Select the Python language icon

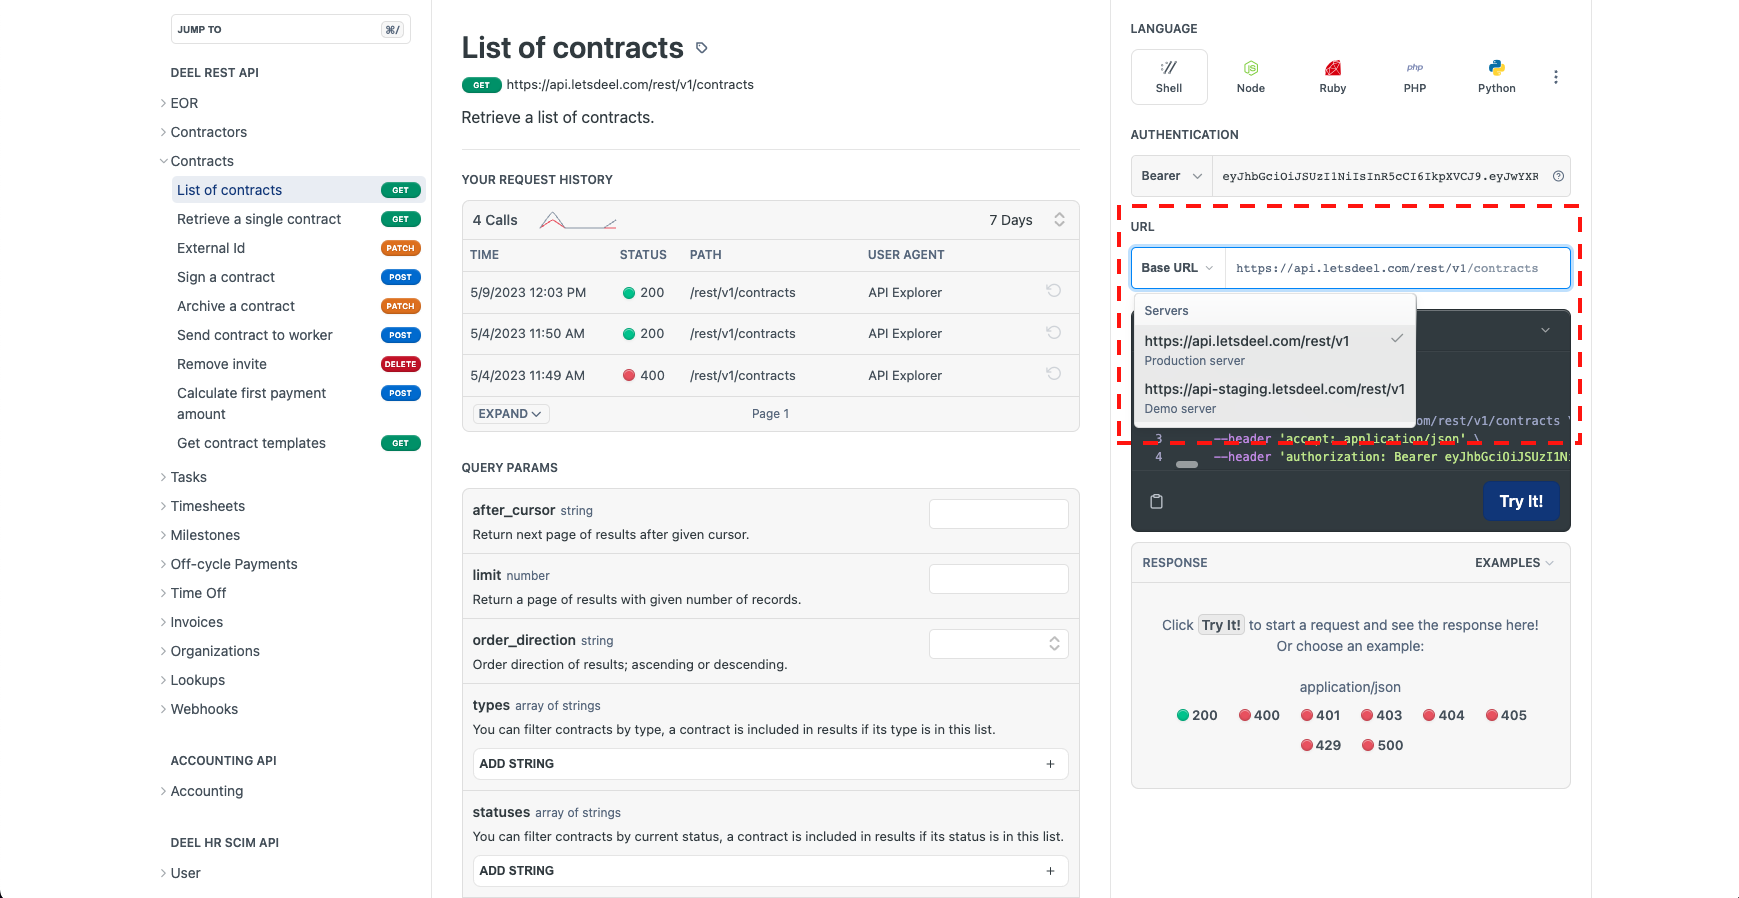pos(1497,77)
